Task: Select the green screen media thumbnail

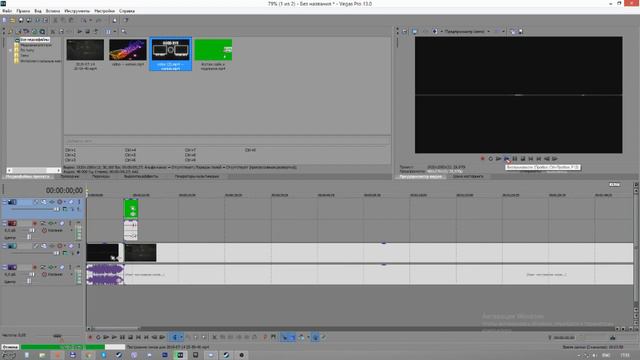Action: click(x=213, y=50)
